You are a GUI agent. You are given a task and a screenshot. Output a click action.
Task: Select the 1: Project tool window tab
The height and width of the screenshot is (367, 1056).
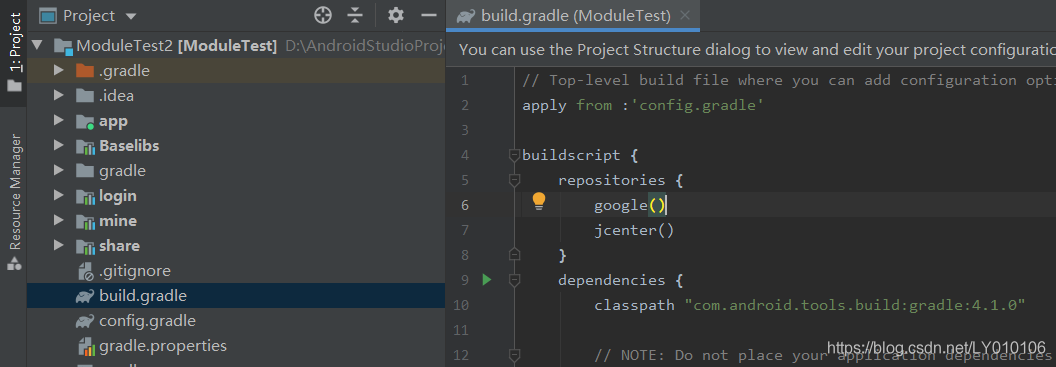(x=14, y=53)
